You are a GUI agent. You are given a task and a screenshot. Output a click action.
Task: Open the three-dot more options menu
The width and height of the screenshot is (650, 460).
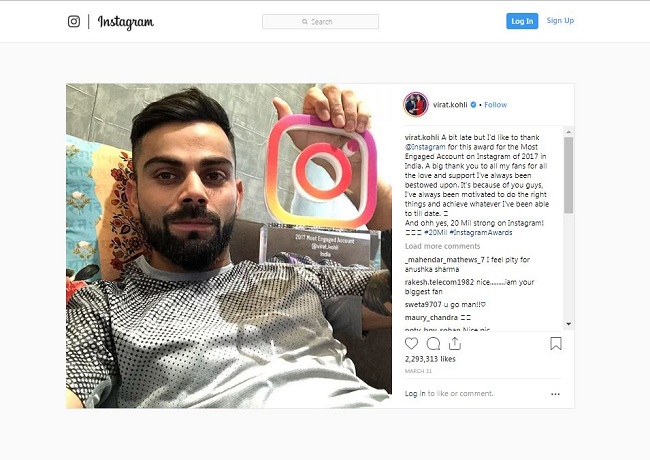555,394
